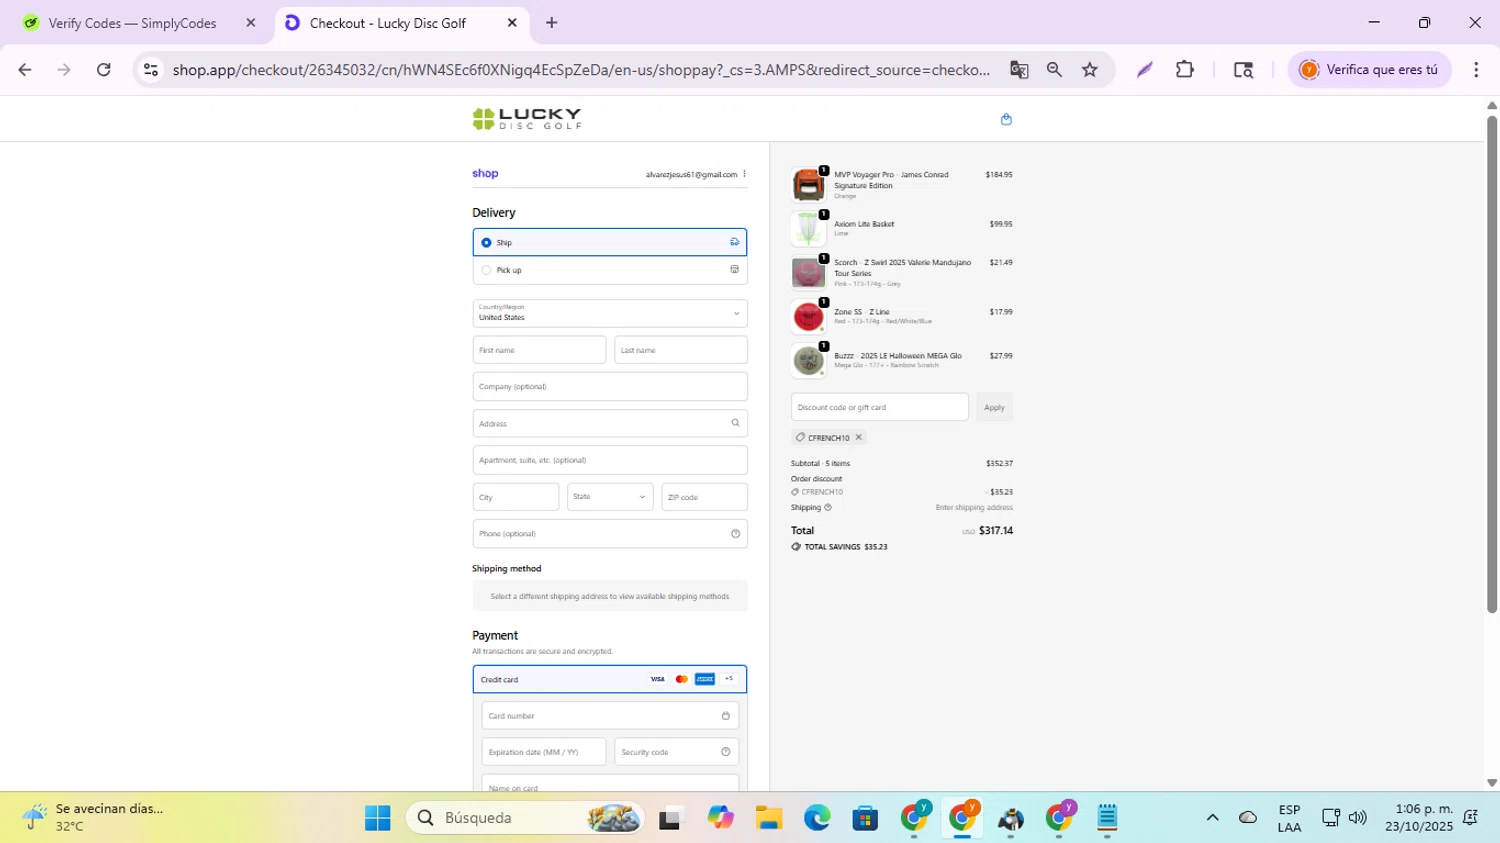
Task: Click the Shipping info help icon
Action: click(828, 507)
